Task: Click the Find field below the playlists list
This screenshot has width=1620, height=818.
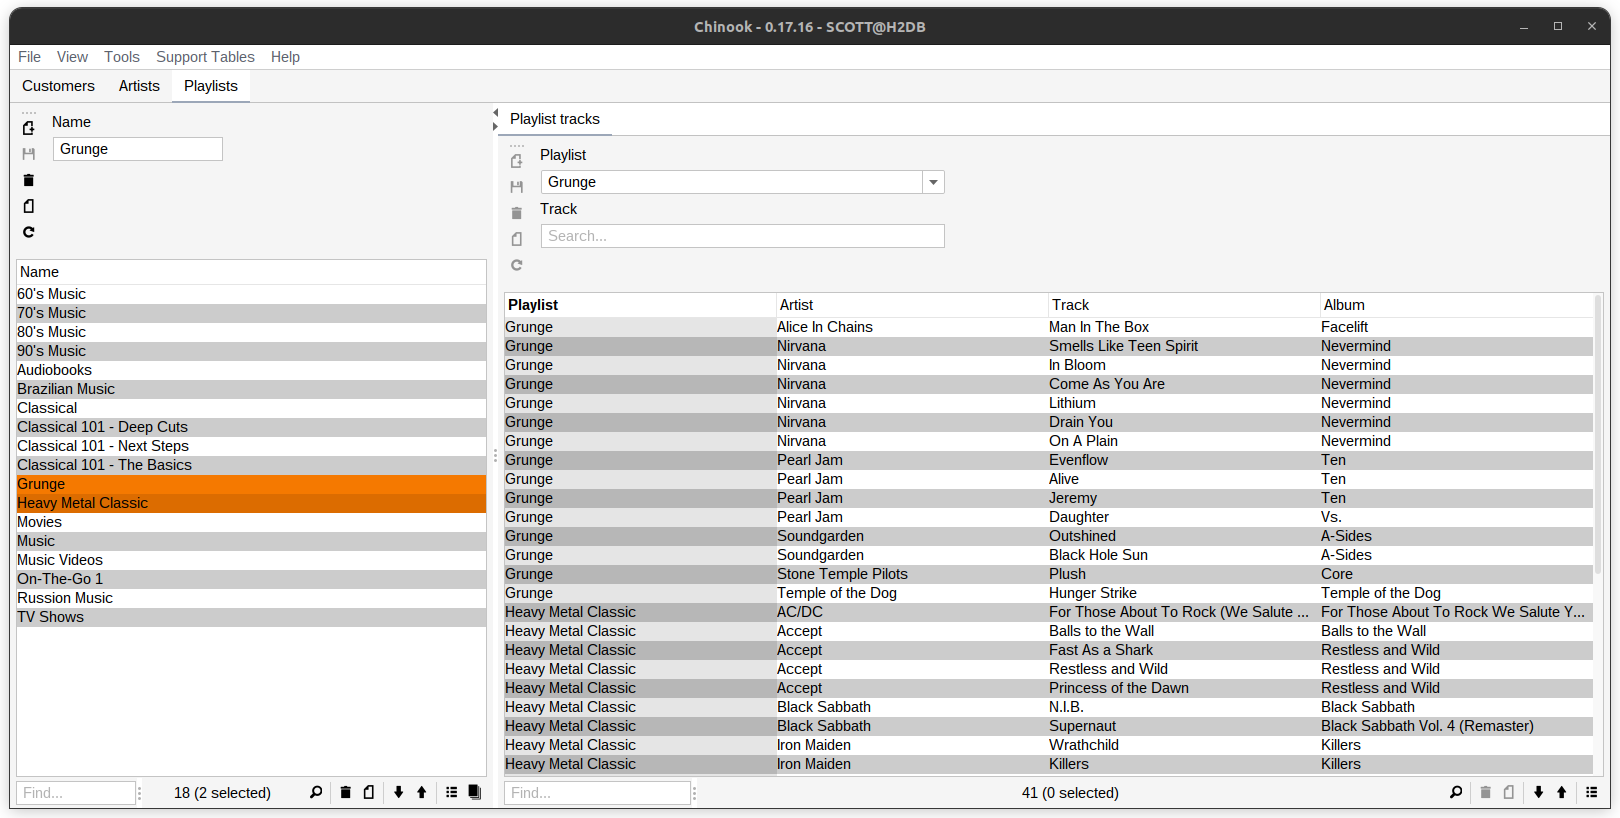Action: [x=76, y=793]
